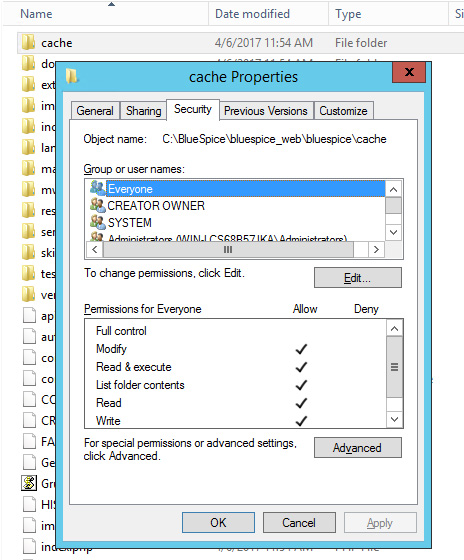Click the folder icon starting with 've'
Screen dimensions: 464x560
click(x=28, y=295)
